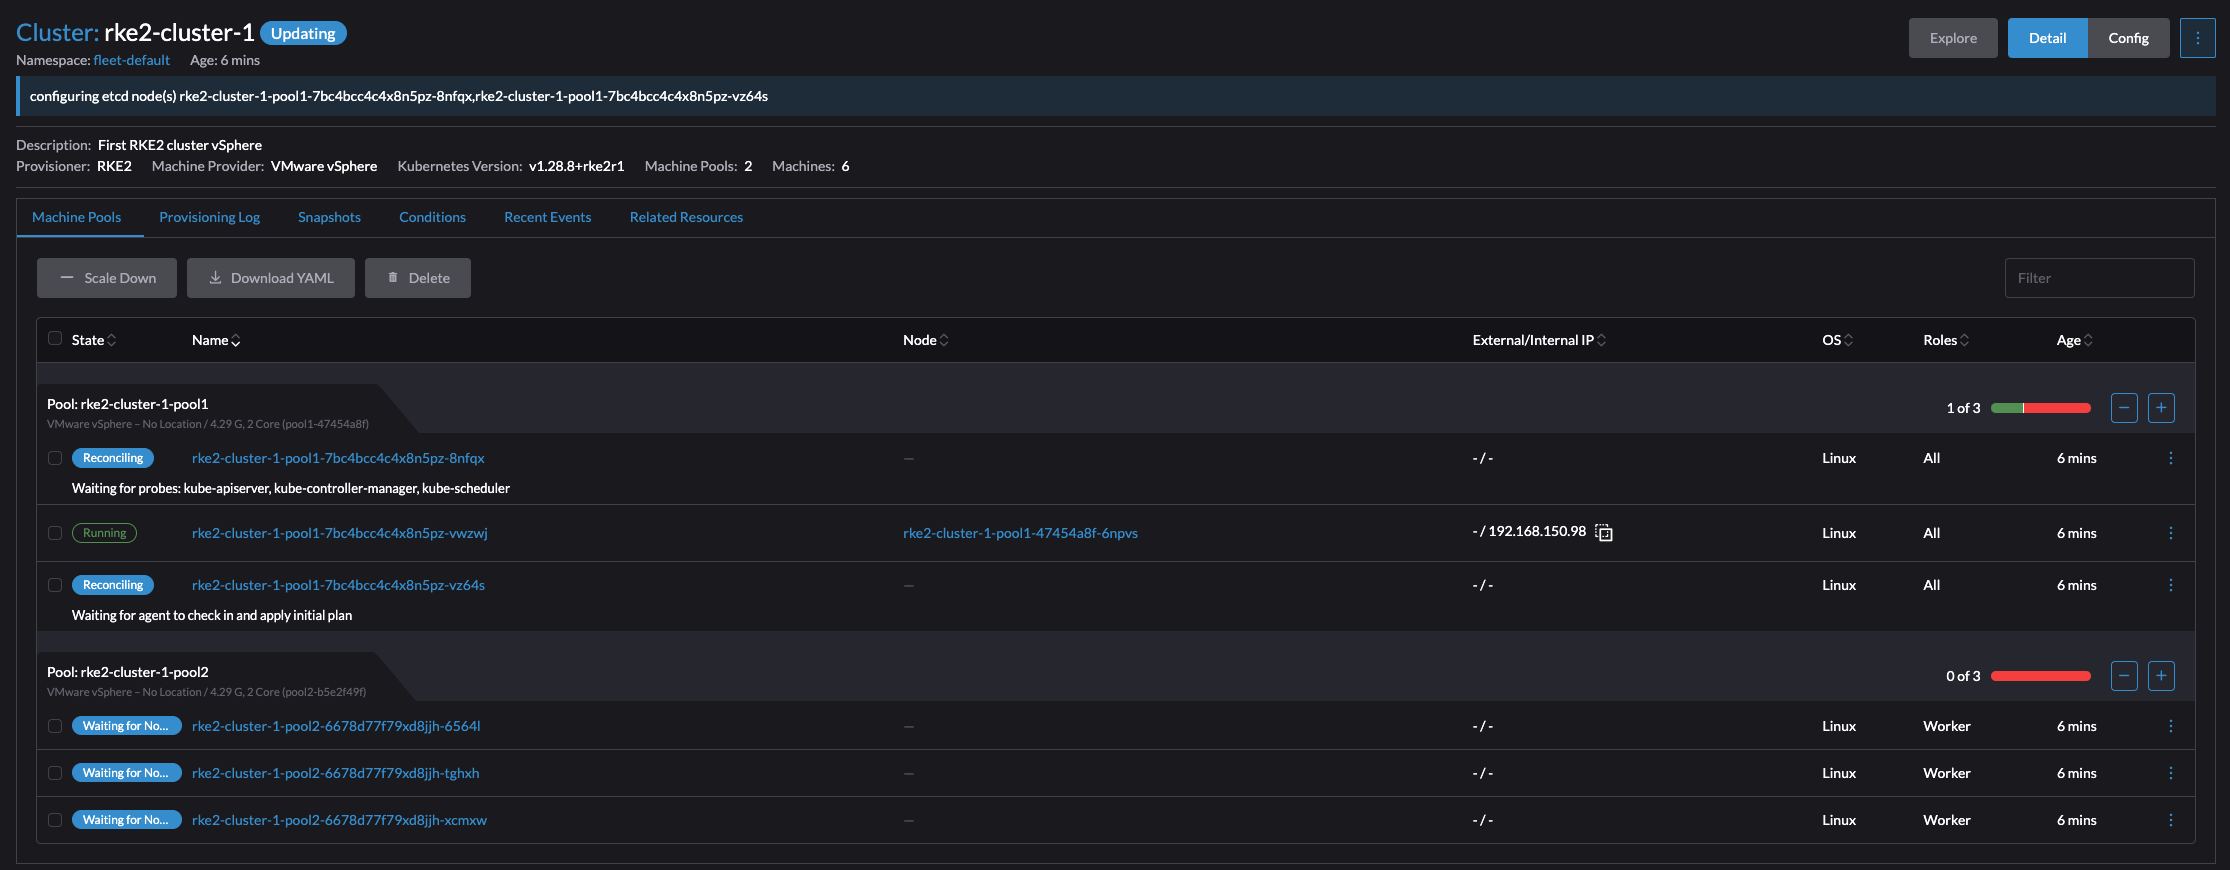Click the Cluster: breadcrumb link
Viewport: 2230px width, 870px height.
[57, 33]
